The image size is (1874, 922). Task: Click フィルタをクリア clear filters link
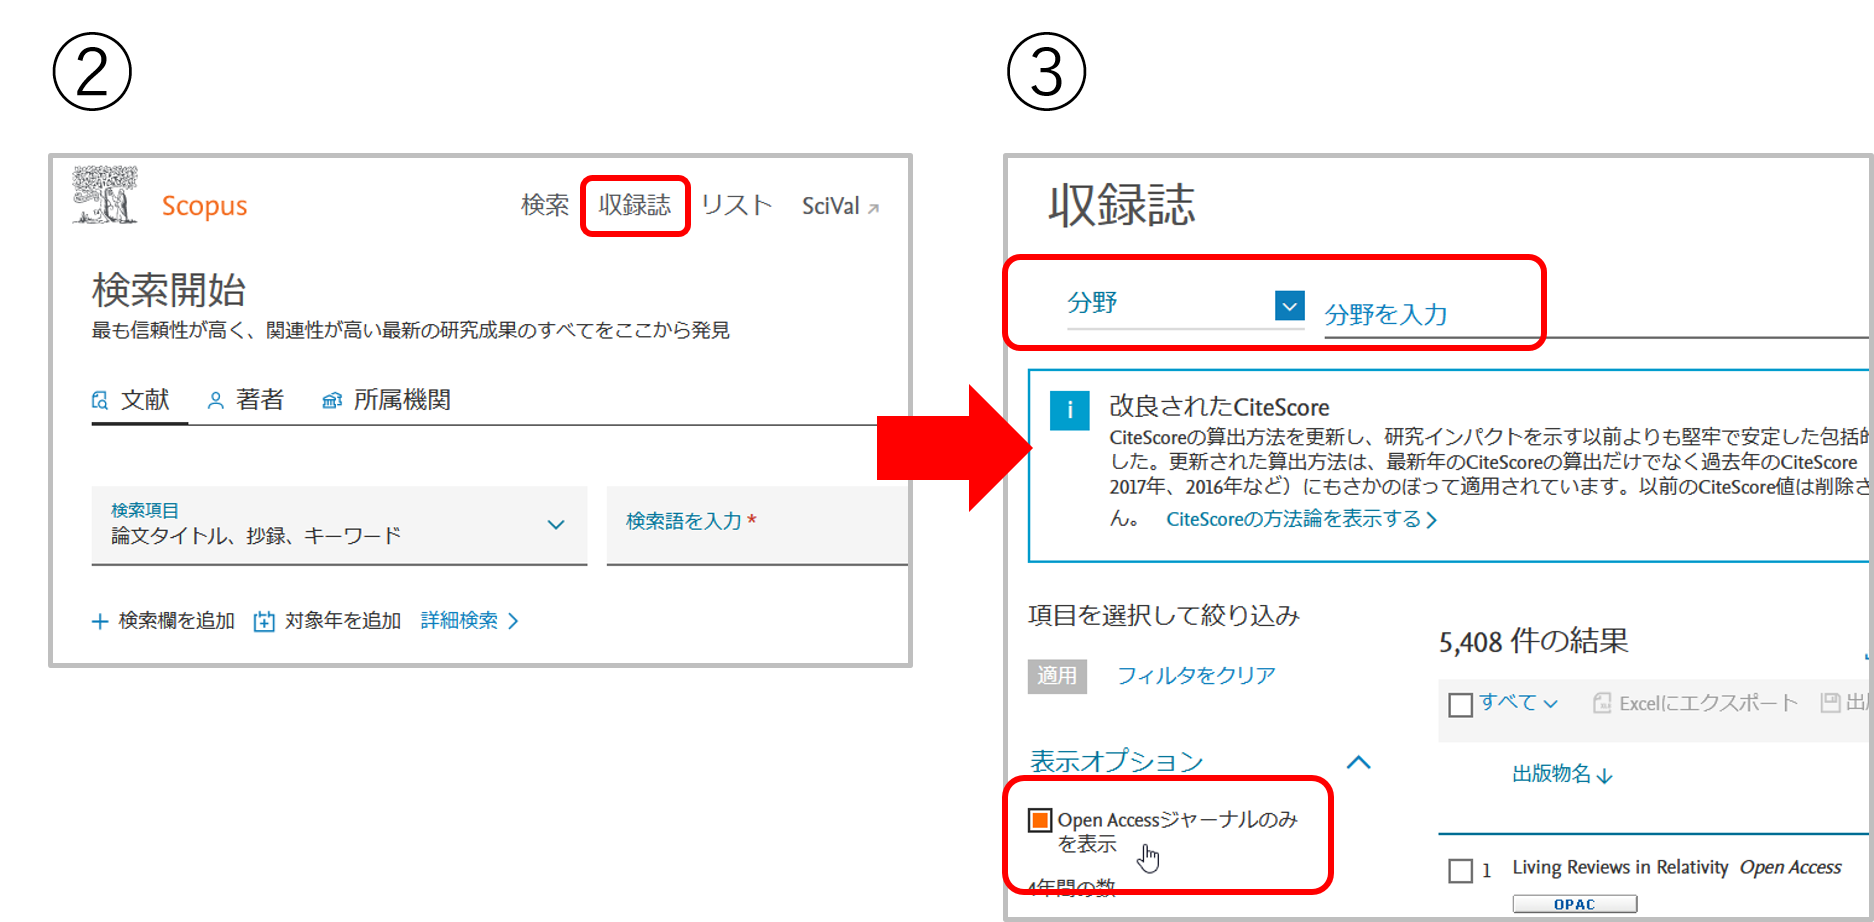click(1196, 676)
